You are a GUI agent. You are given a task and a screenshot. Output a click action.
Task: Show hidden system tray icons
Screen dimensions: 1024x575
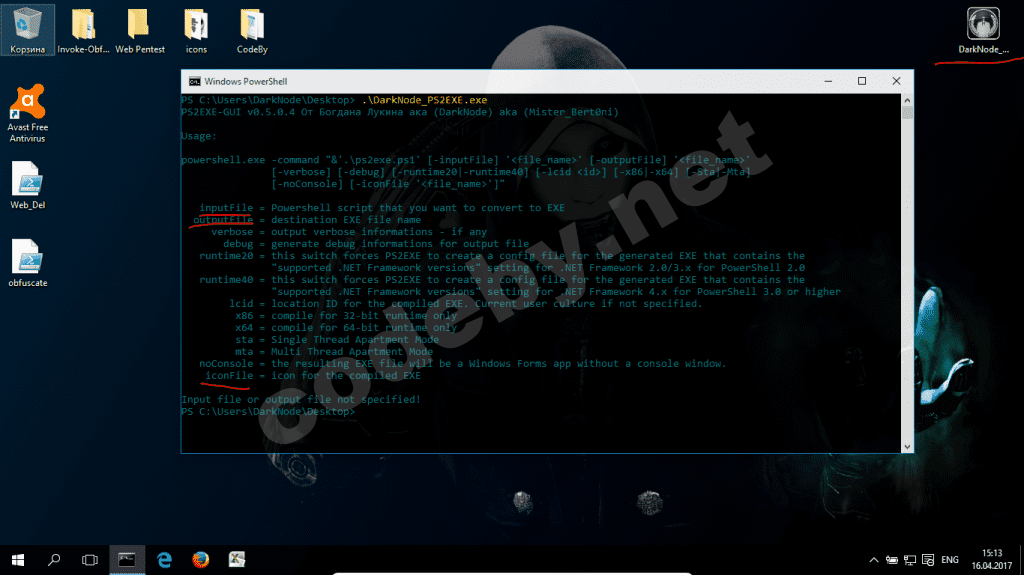click(874, 560)
